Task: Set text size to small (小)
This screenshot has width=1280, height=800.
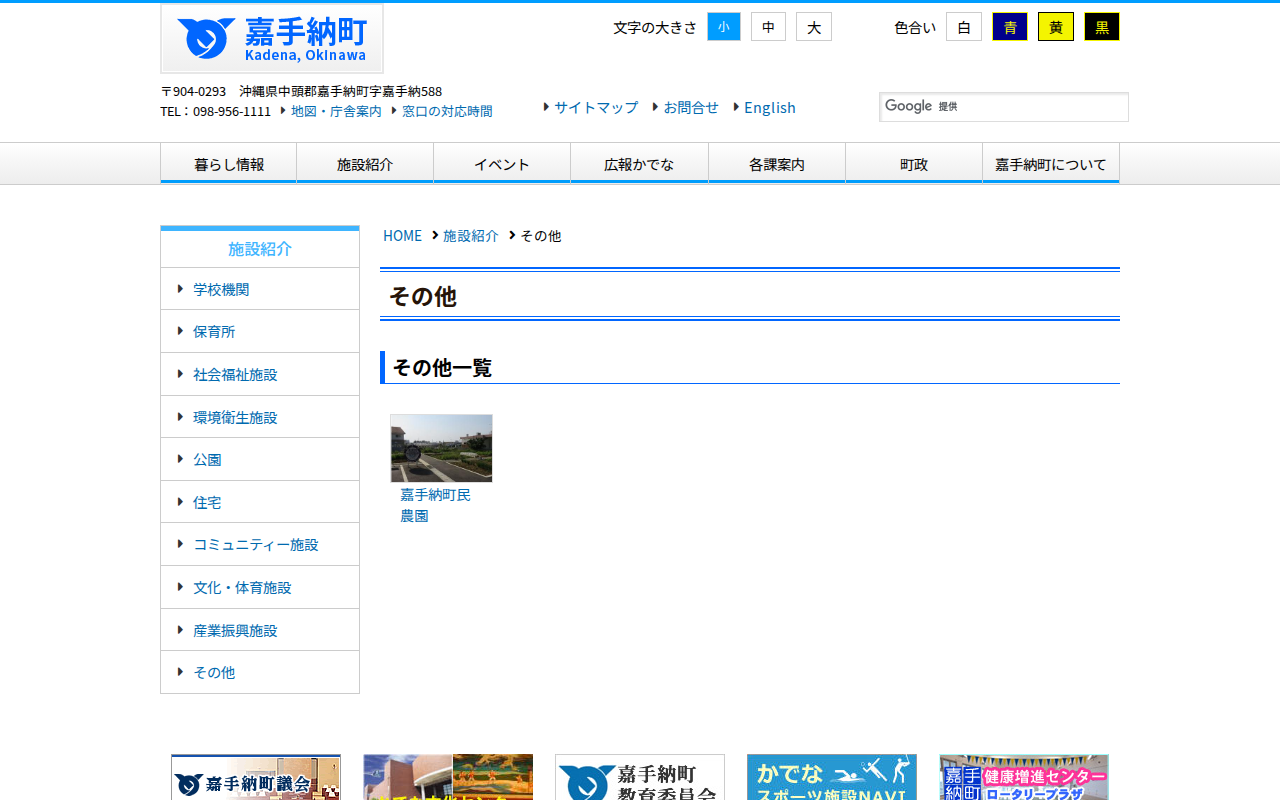Action: pyautogui.click(x=723, y=27)
